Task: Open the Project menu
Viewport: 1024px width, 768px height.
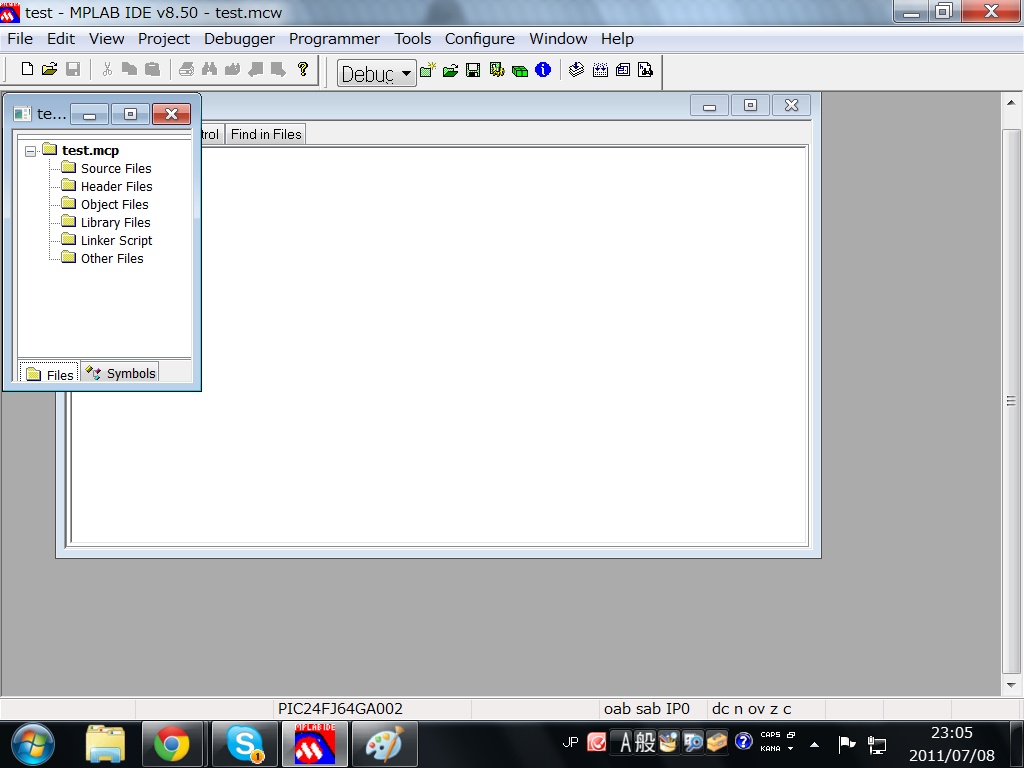Action: tap(164, 39)
